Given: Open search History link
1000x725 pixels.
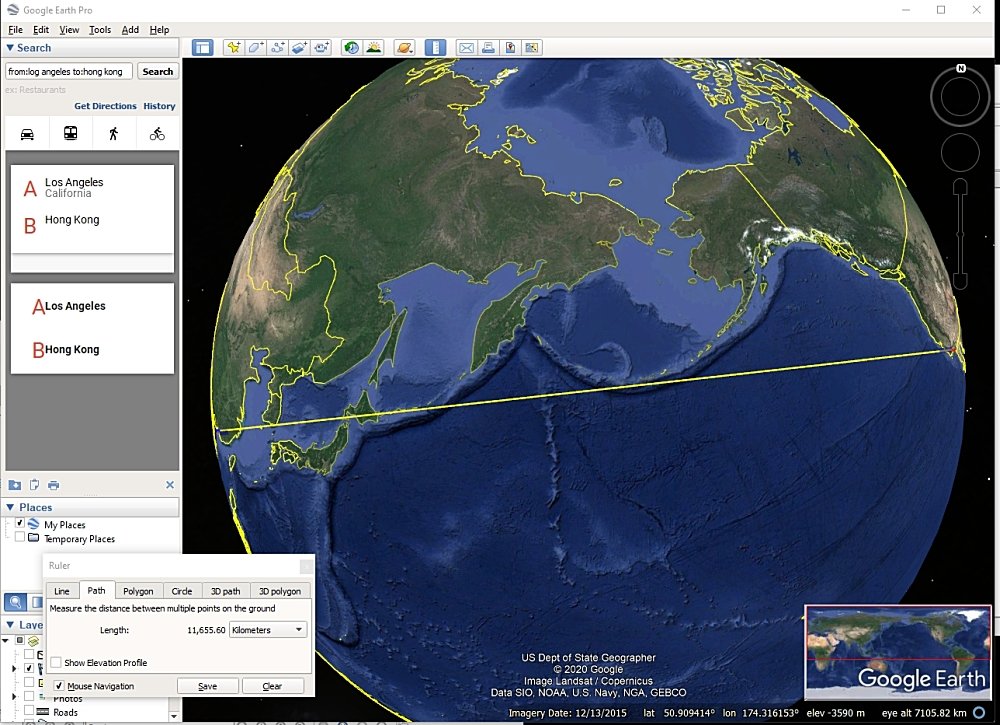Looking at the screenshot, I should tap(159, 106).
